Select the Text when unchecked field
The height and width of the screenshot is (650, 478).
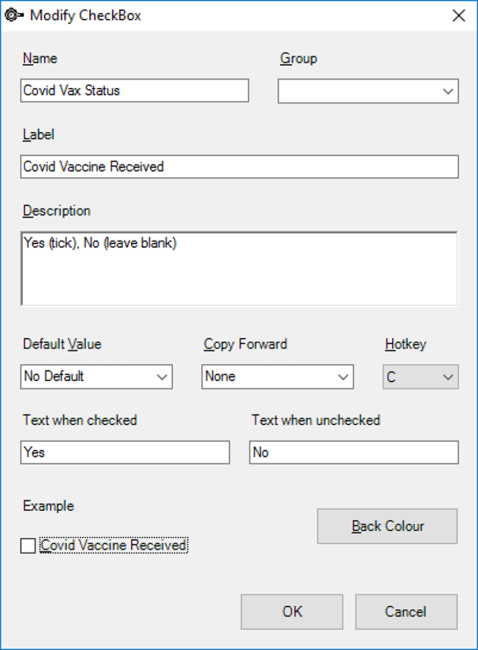click(x=354, y=452)
